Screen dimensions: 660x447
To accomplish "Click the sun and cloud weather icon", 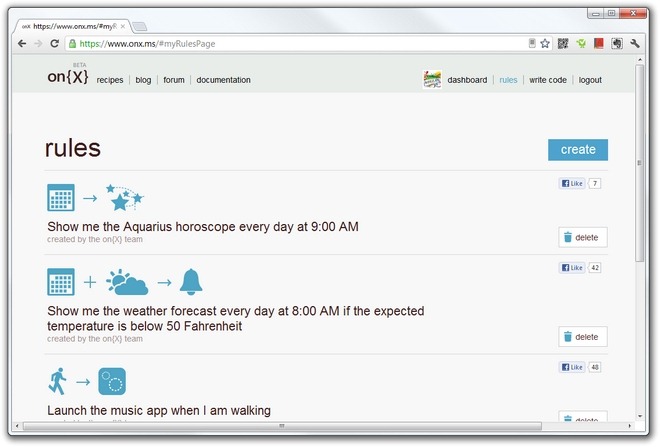I will click(x=127, y=282).
